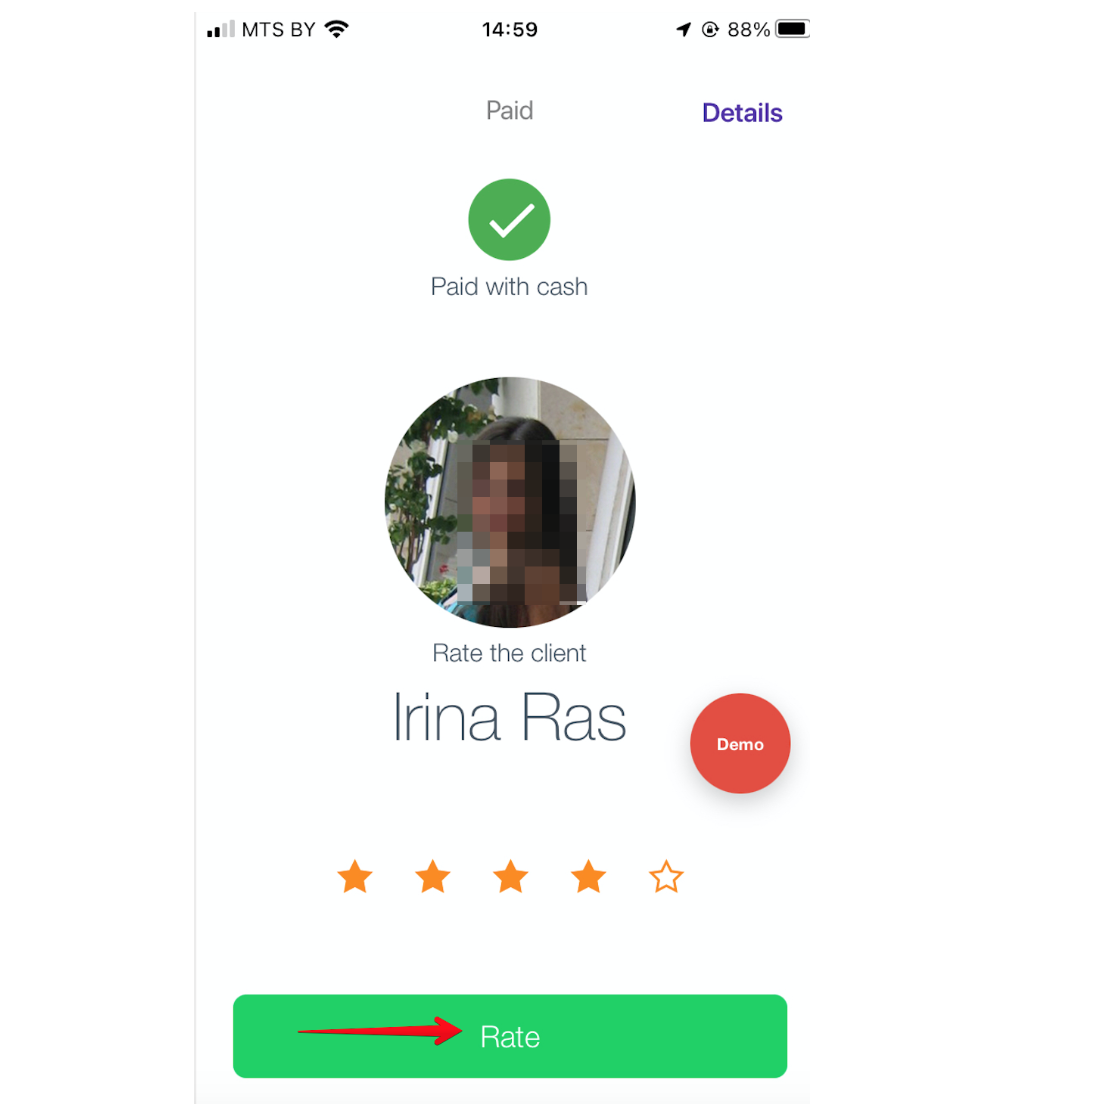Screen dimensions: 1116x1104
Task: Tap the Paid with cash label
Action: click(x=509, y=286)
